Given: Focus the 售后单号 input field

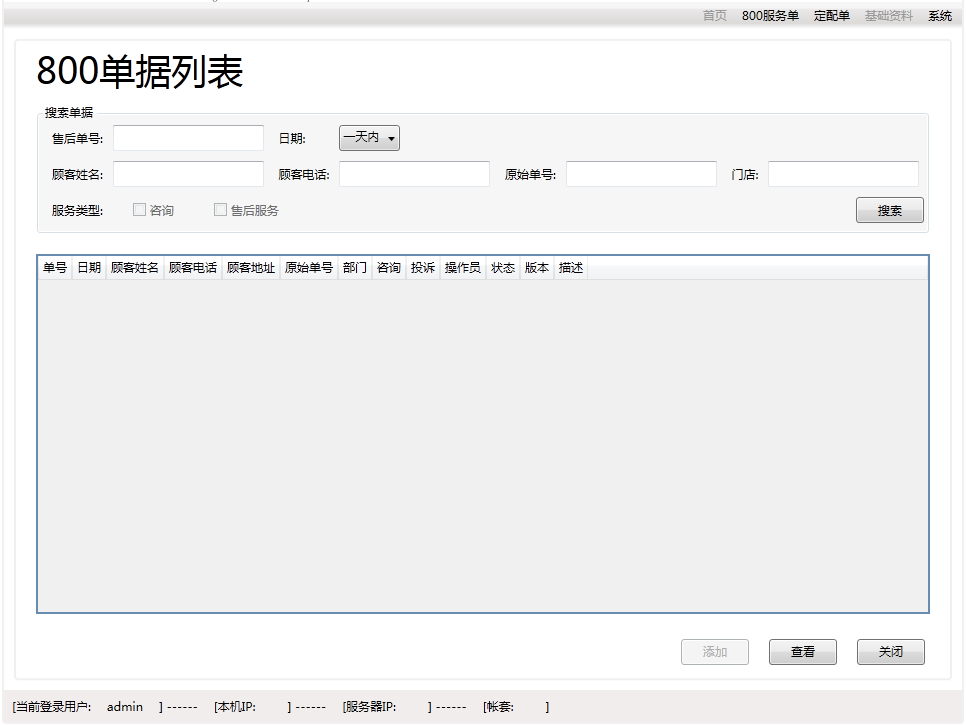Looking at the screenshot, I should 189,138.
